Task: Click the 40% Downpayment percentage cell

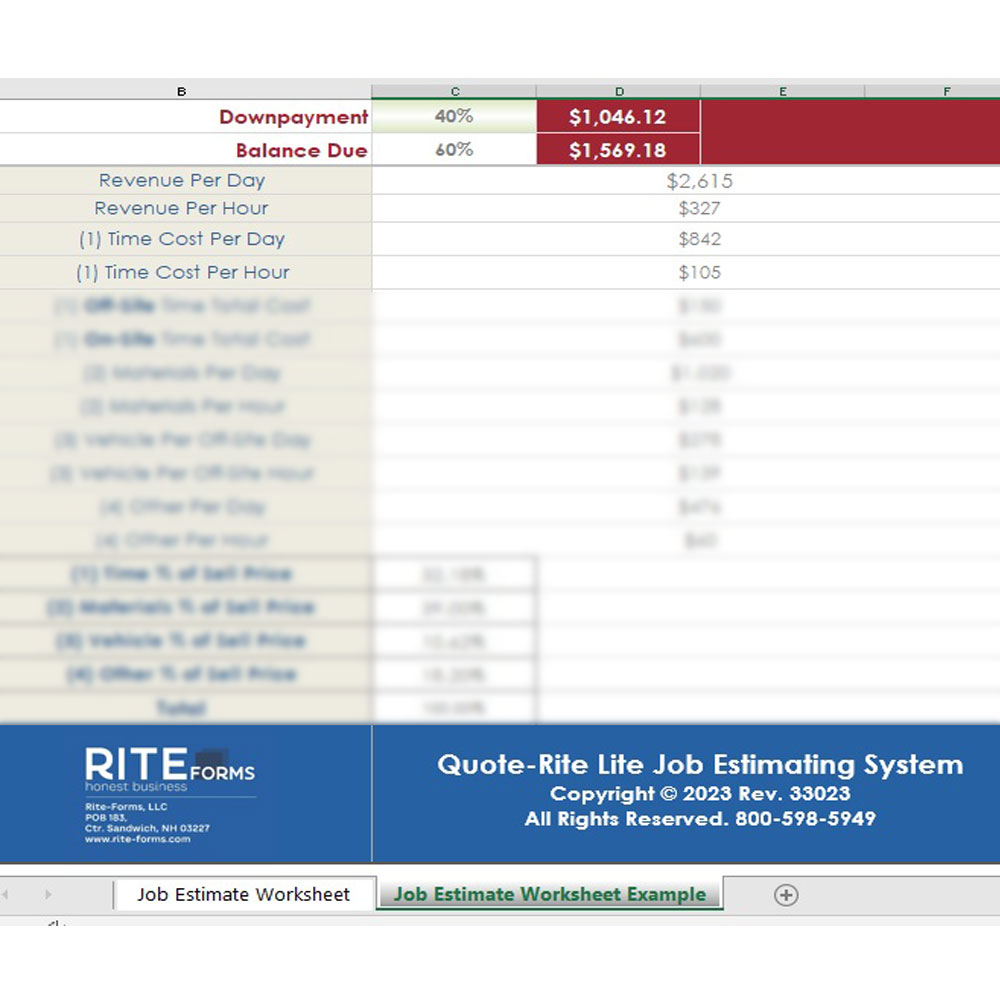Action: (x=454, y=116)
